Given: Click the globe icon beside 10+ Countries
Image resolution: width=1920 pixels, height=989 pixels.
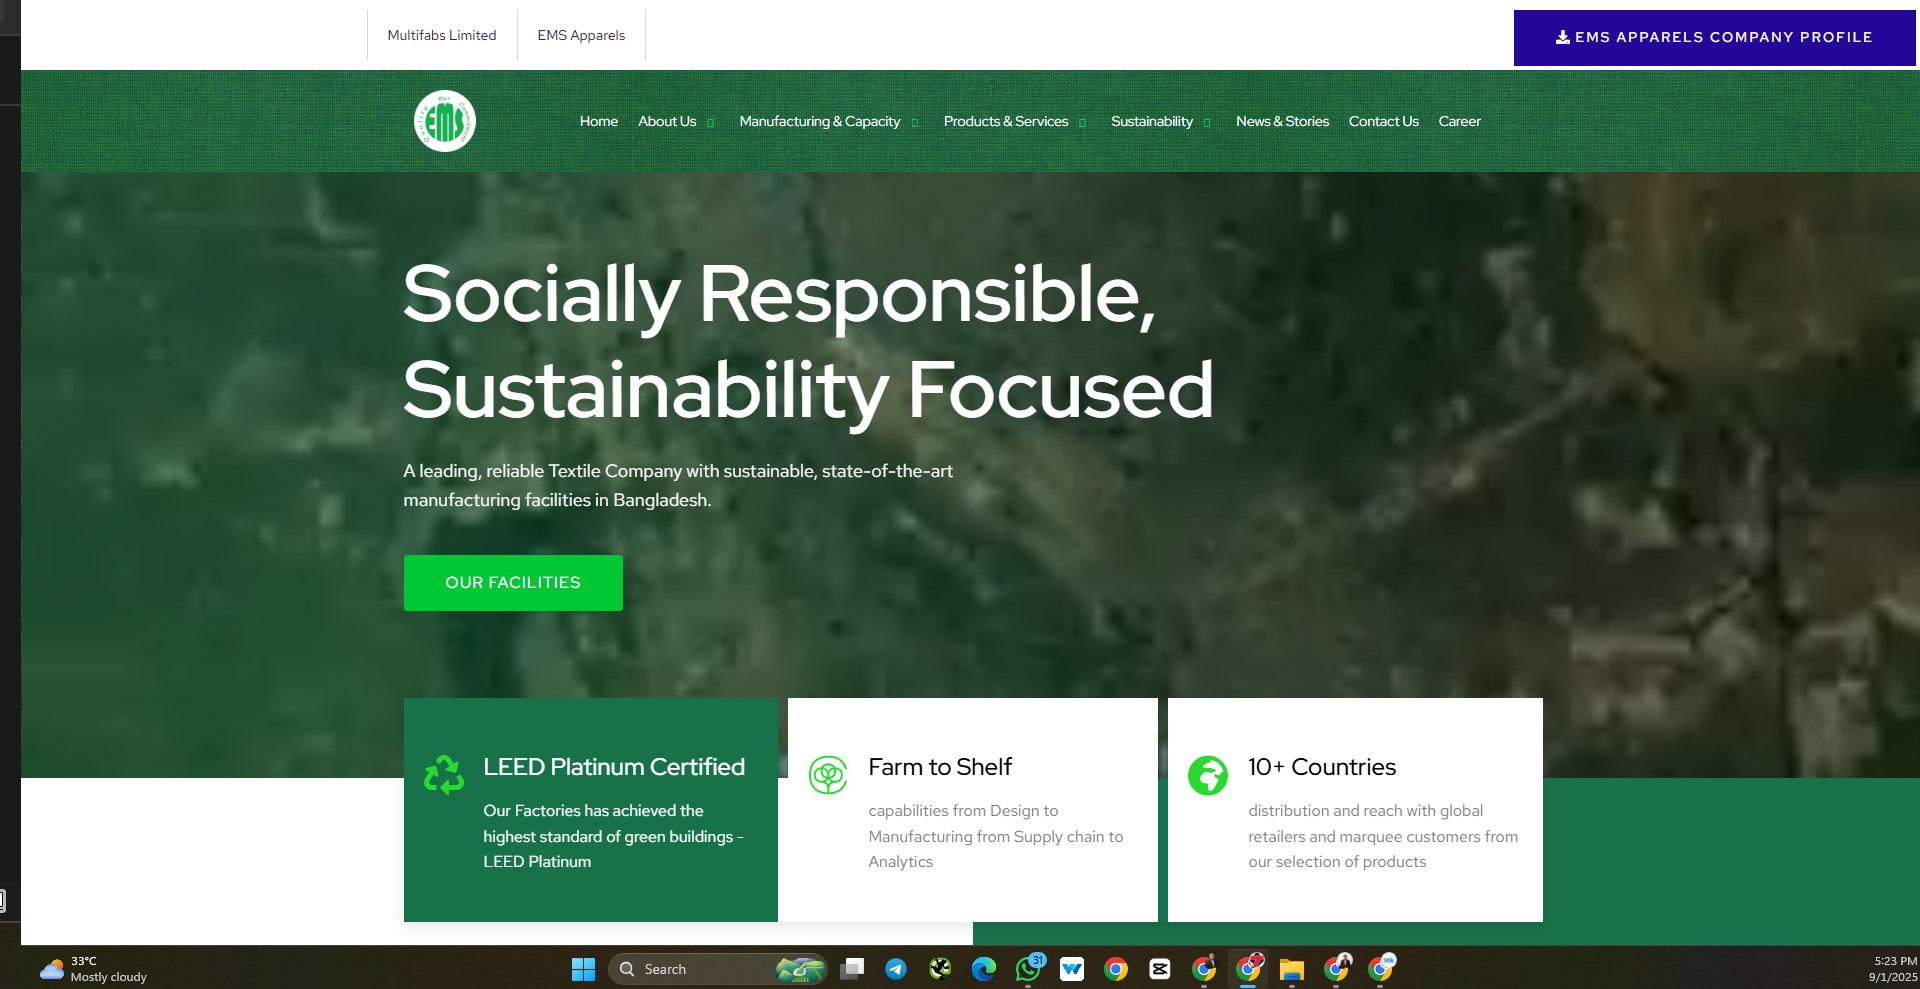Looking at the screenshot, I should (x=1207, y=775).
